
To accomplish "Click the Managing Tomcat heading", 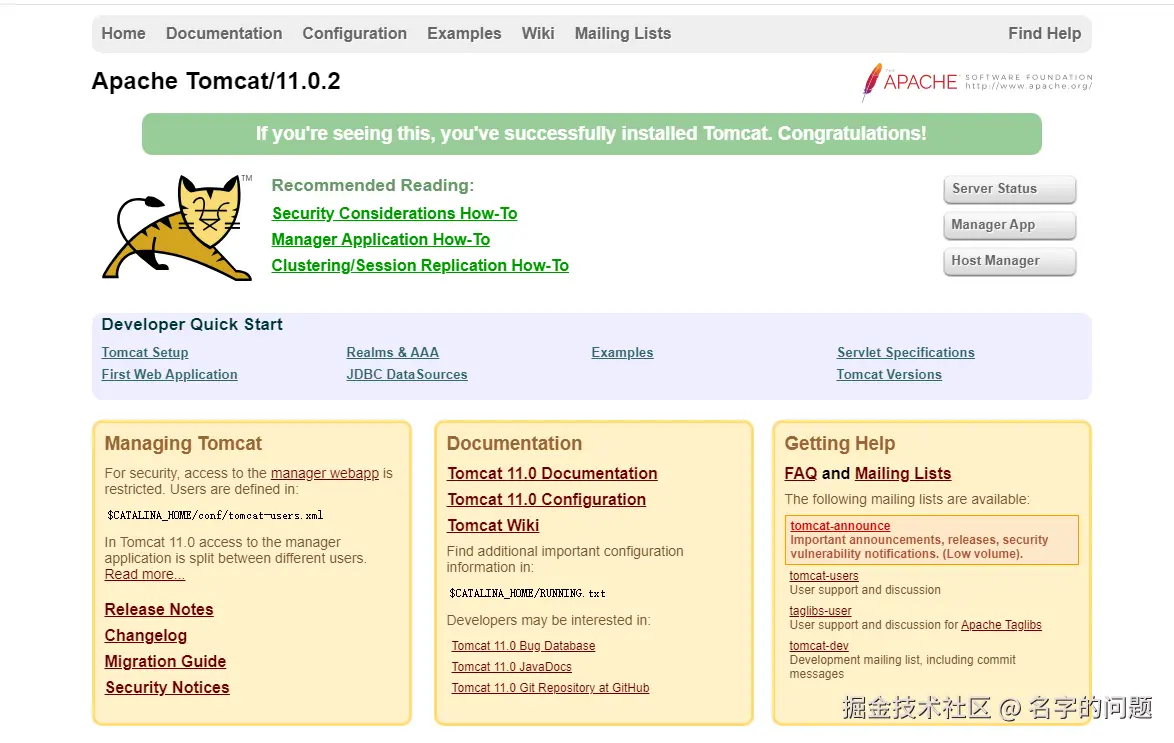I will point(183,443).
